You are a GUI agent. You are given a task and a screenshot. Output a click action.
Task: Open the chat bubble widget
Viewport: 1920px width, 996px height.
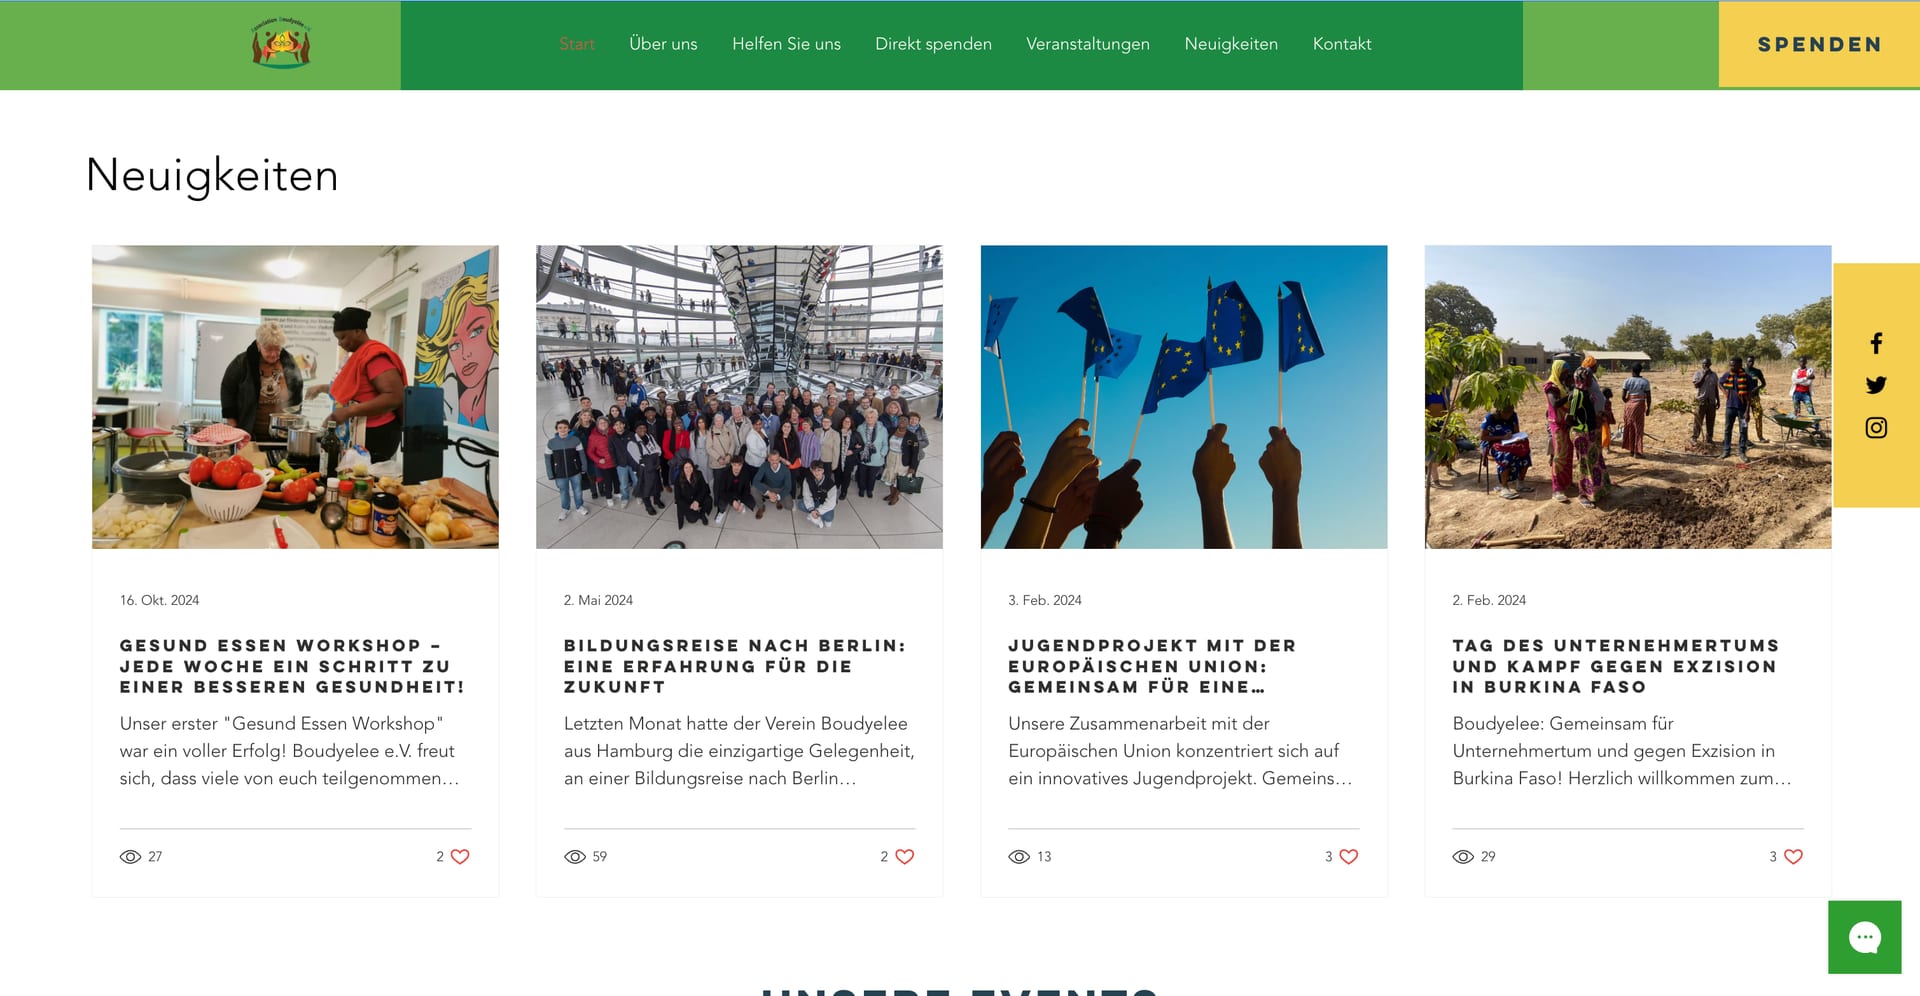point(1864,937)
